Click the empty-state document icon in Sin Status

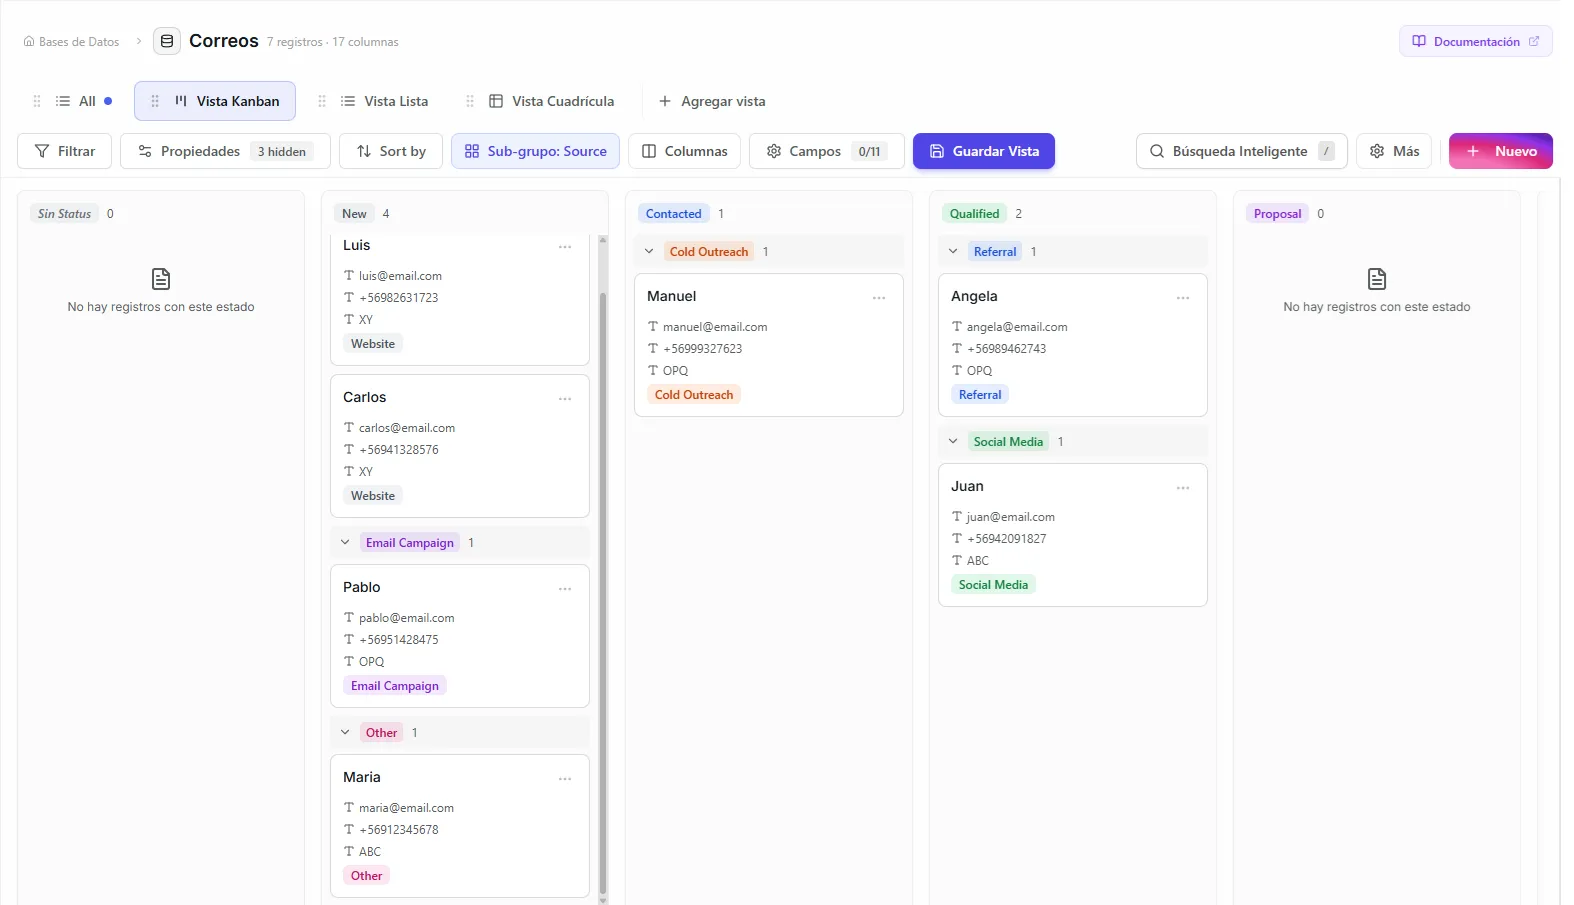tap(161, 278)
